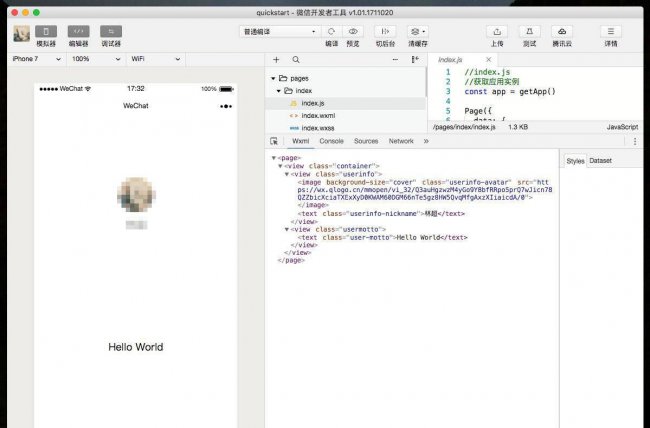
Task: Collapse the pages folder
Action: click(273, 78)
